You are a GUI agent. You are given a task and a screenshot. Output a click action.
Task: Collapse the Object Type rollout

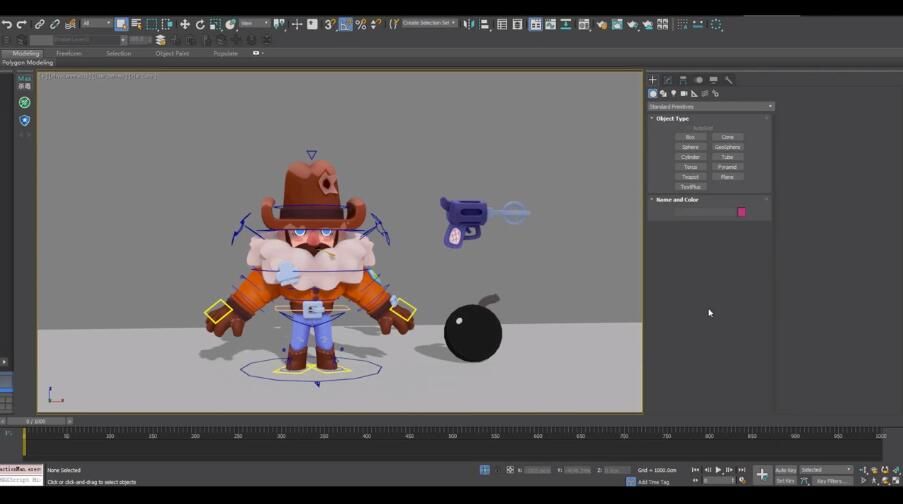click(x=672, y=119)
